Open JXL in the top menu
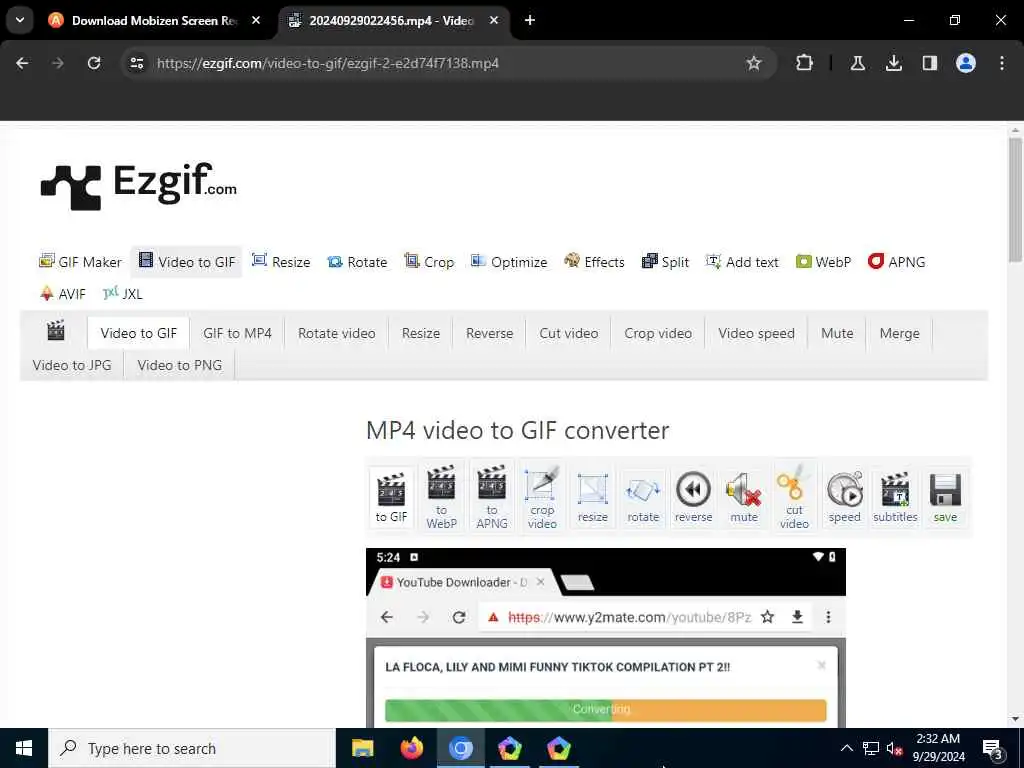The width and height of the screenshot is (1024, 768). click(x=123, y=294)
